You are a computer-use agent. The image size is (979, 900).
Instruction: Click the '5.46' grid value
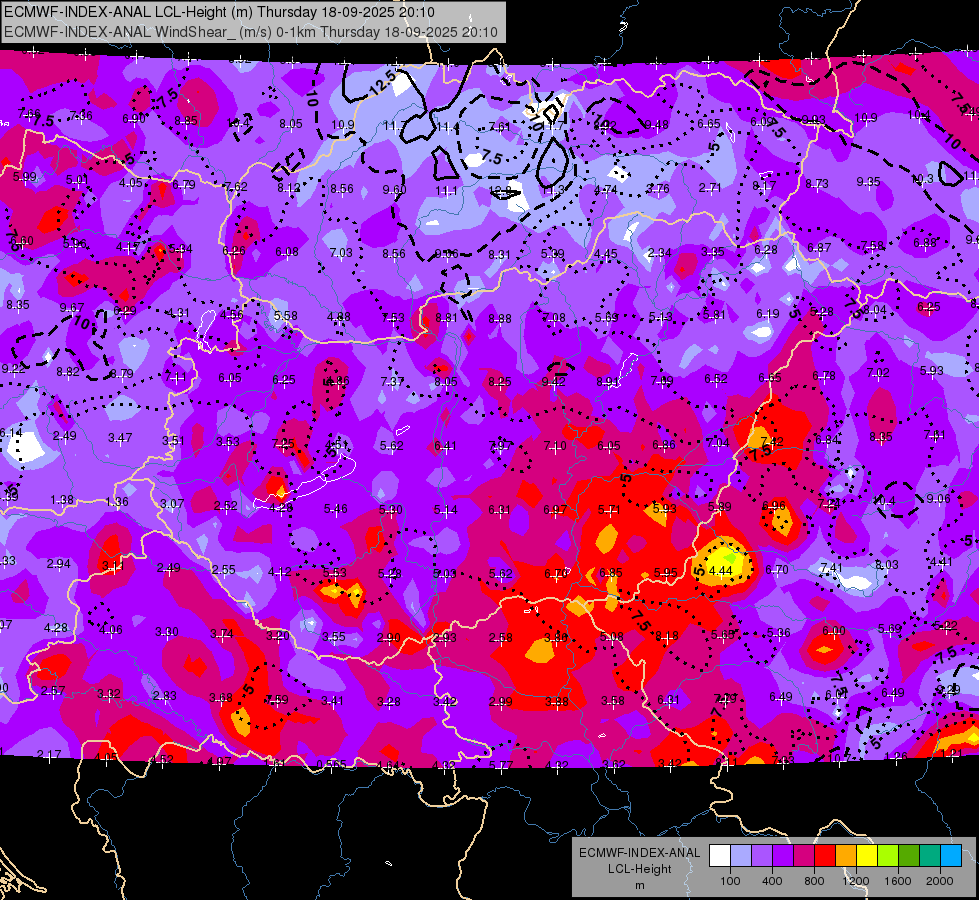click(336, 508)
